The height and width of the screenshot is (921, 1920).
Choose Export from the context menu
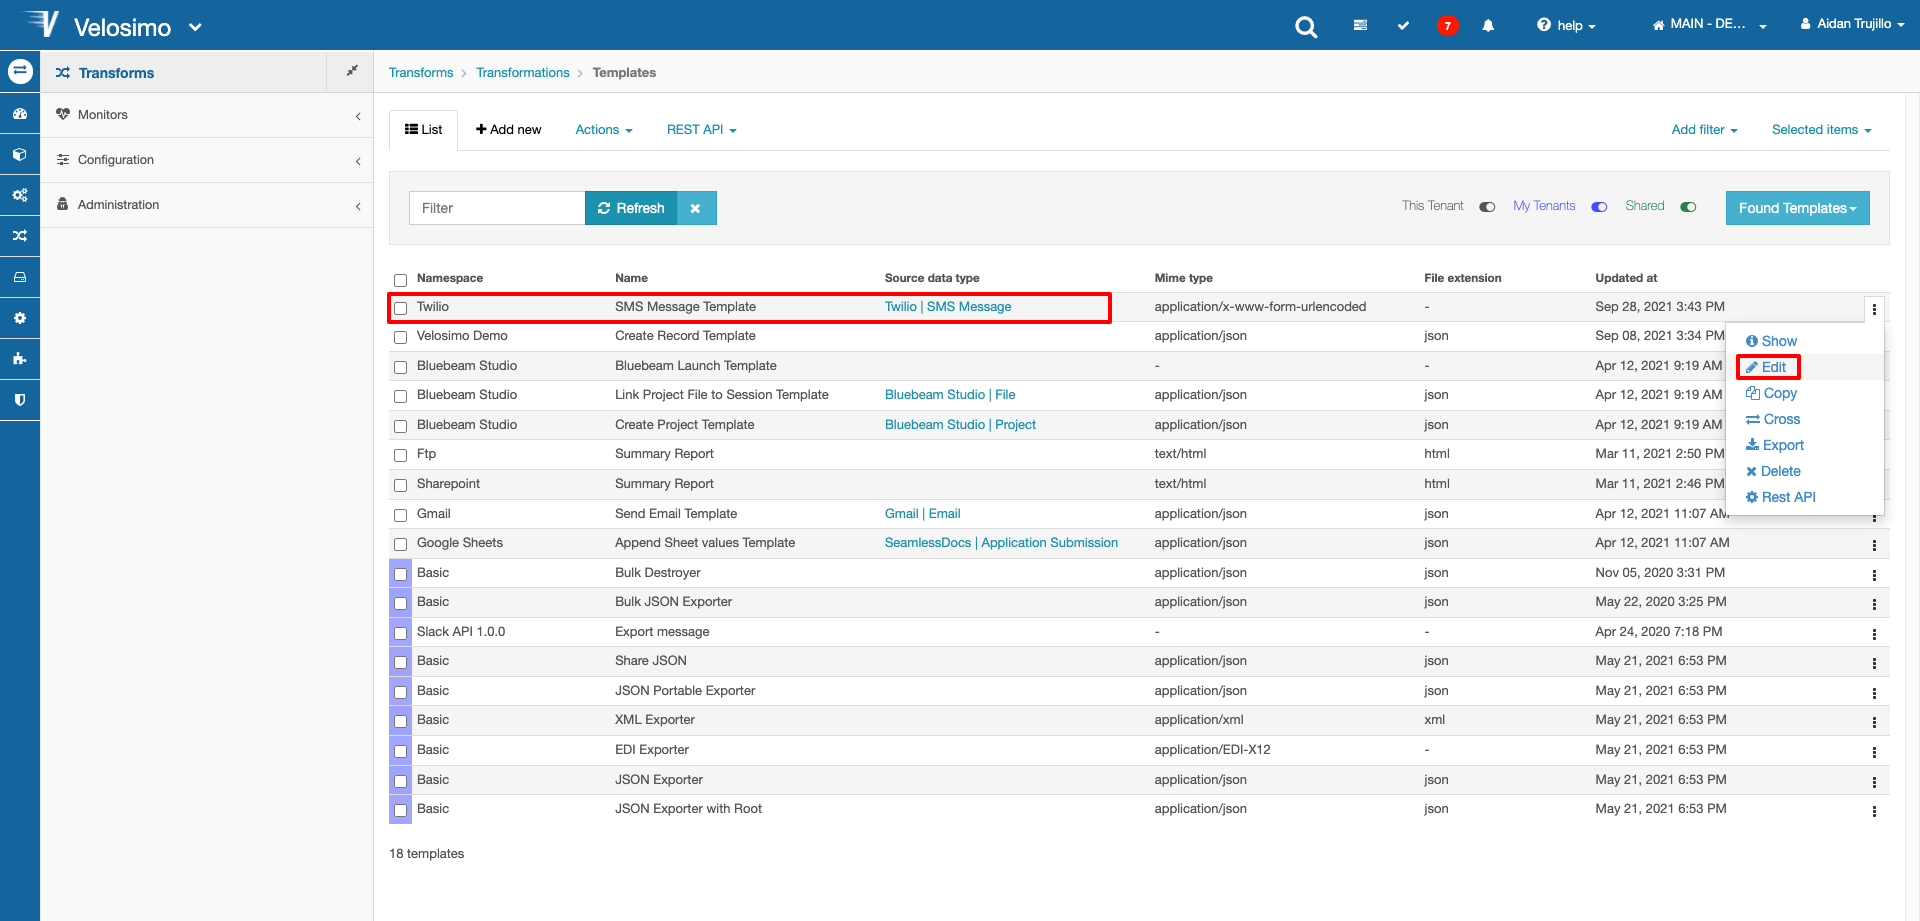coord(1775,445)
